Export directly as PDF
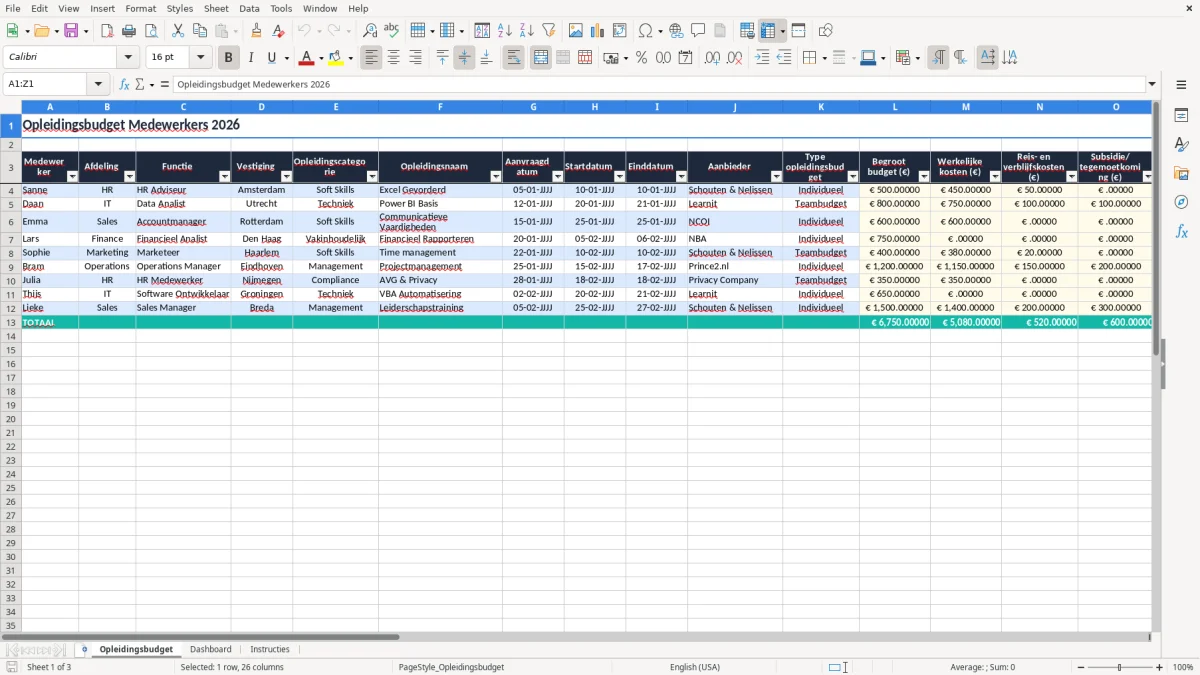 click(107, 31)
